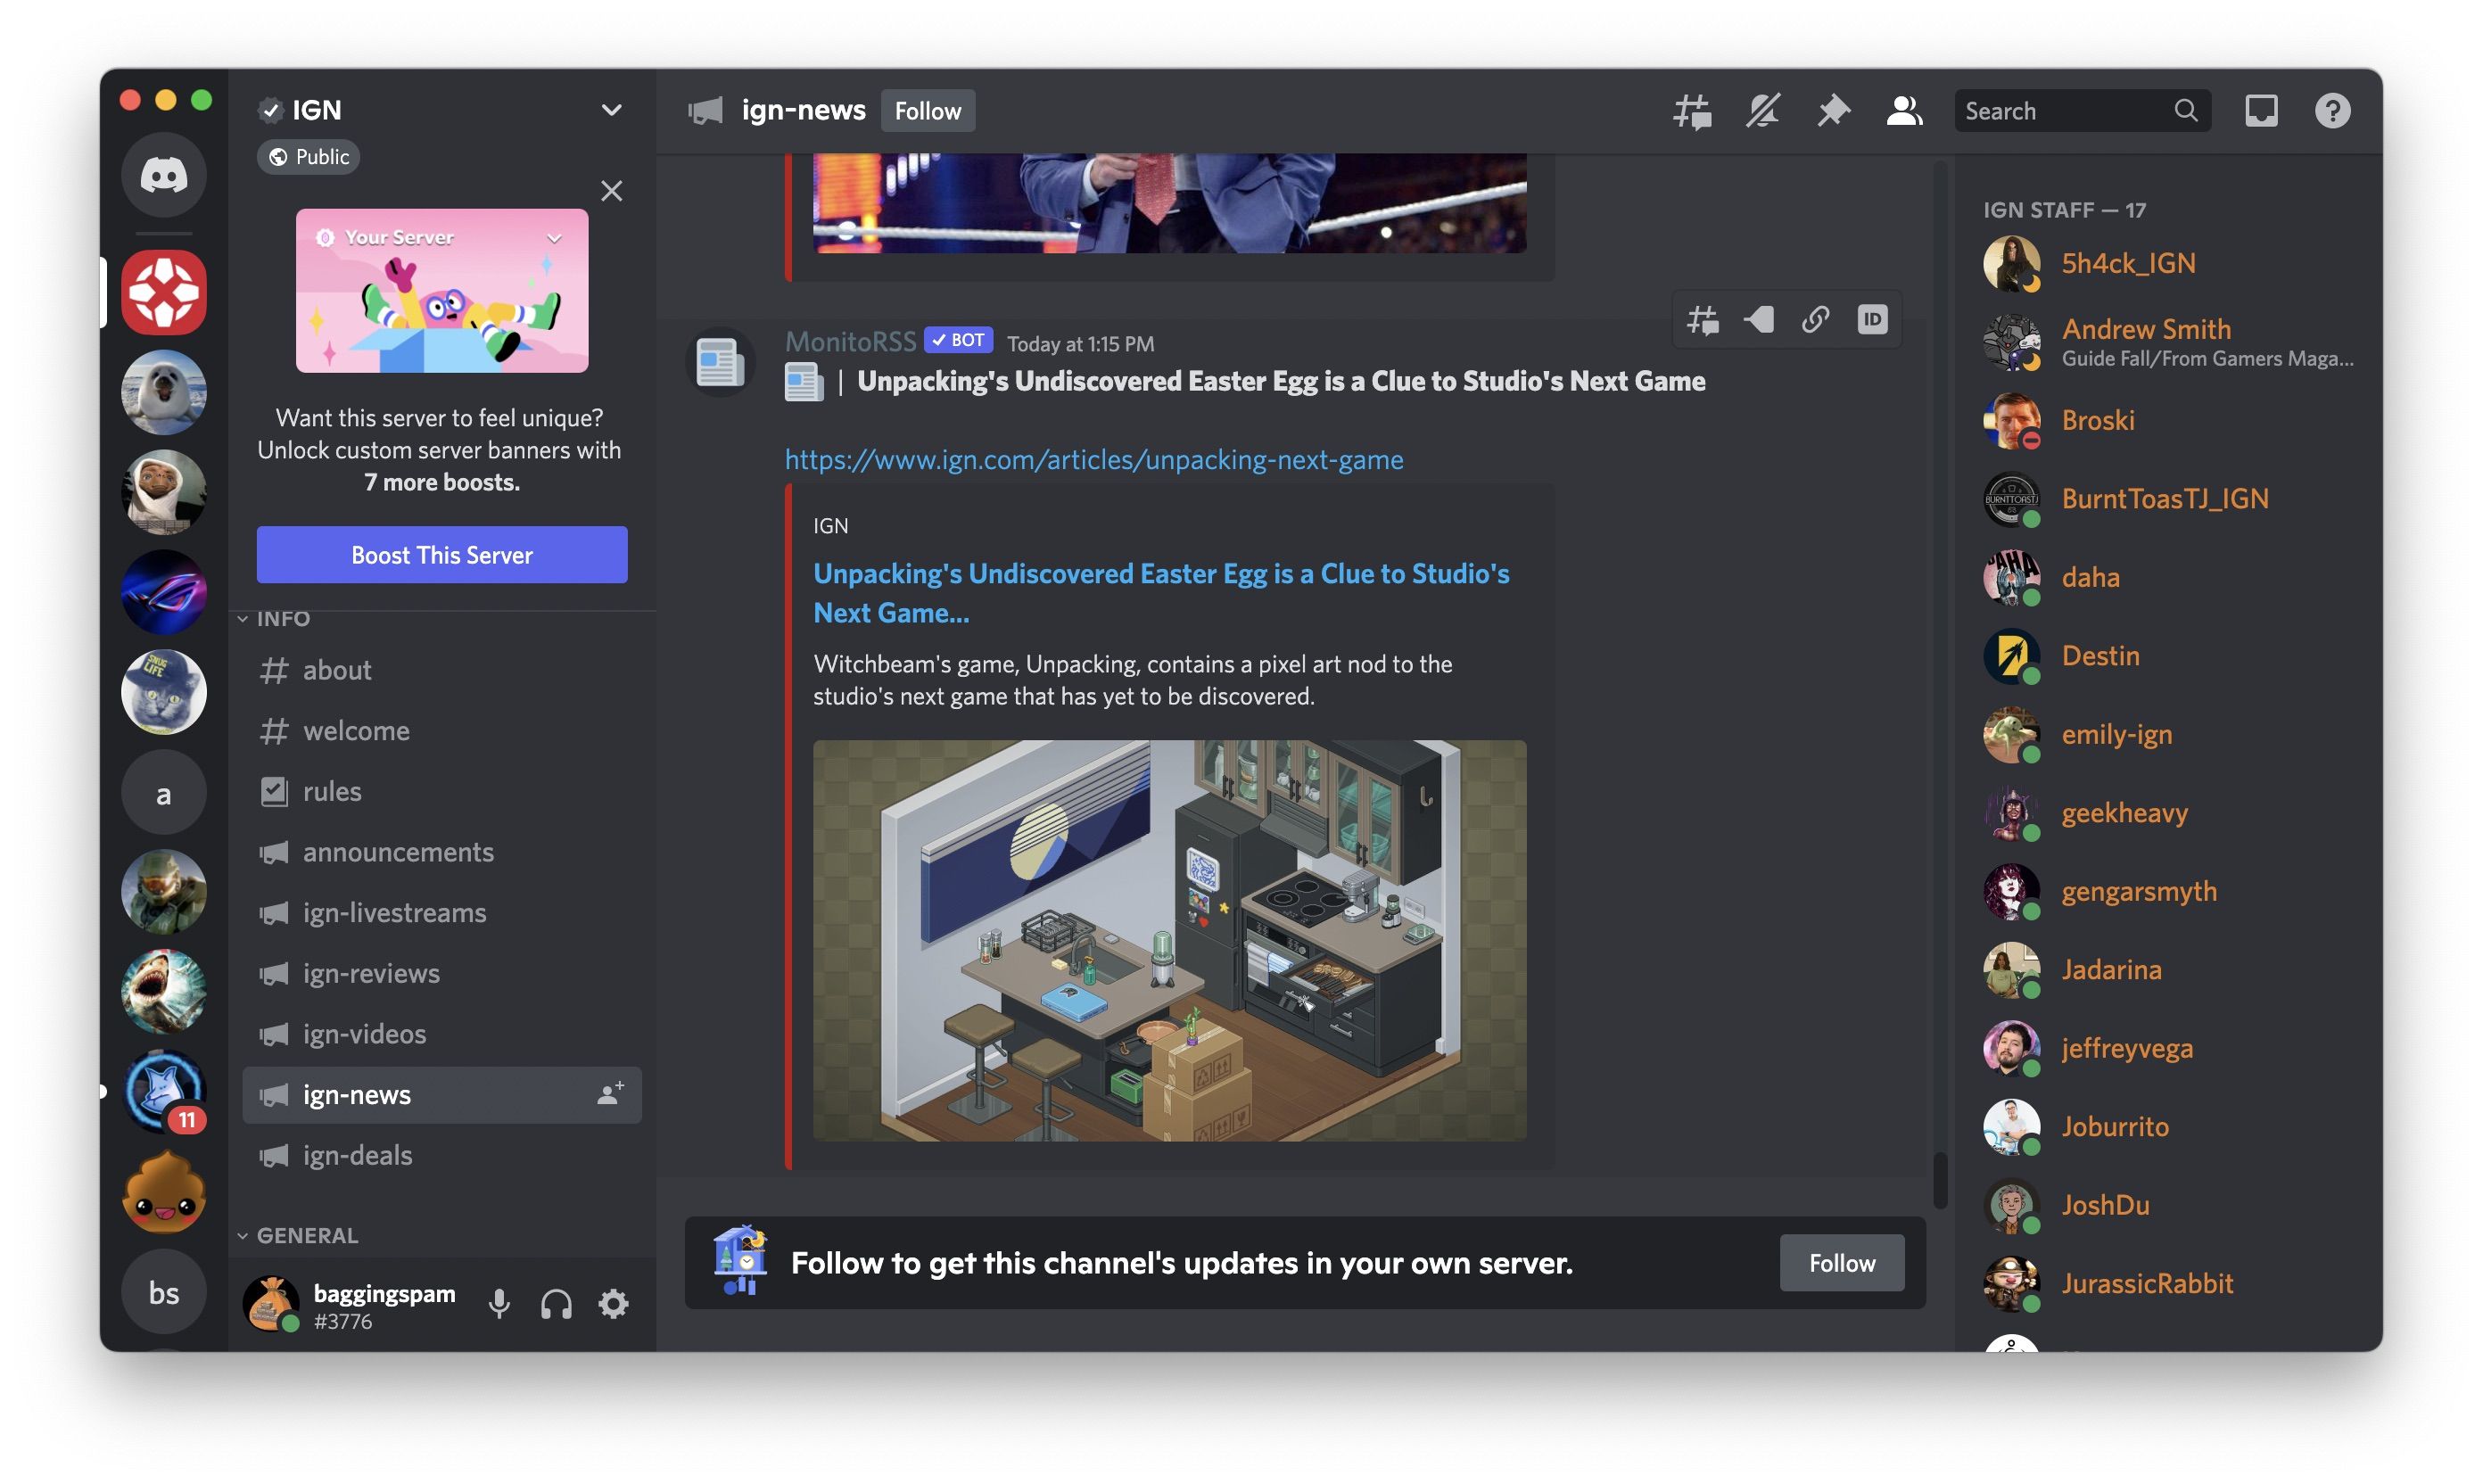Viewport: 2483px width, 1484px height.
Task: Open user settings gear
Action: [613, 1304]
